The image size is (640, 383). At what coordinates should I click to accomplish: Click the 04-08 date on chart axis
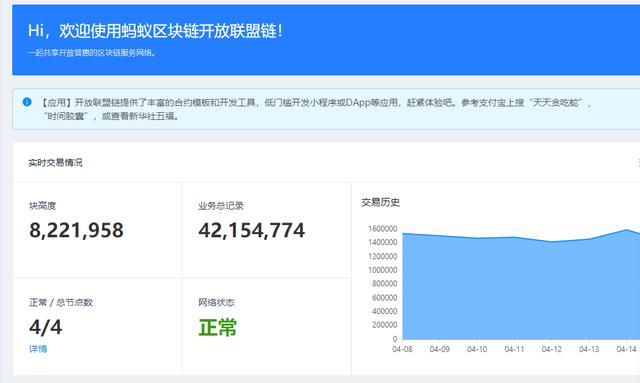[402, 349]
